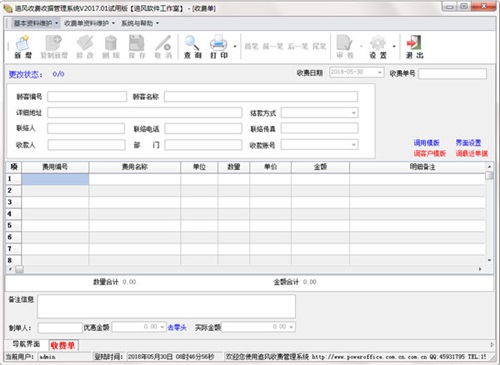This screenshot has width=500, height=365.
Task: Open the 结款方式 combo box
Action: pyautogui.click(x=354, y=113)
